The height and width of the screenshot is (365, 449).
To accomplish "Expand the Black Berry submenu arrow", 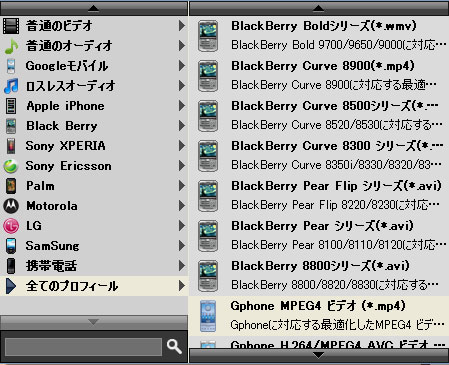I will (x=182, y=126).
